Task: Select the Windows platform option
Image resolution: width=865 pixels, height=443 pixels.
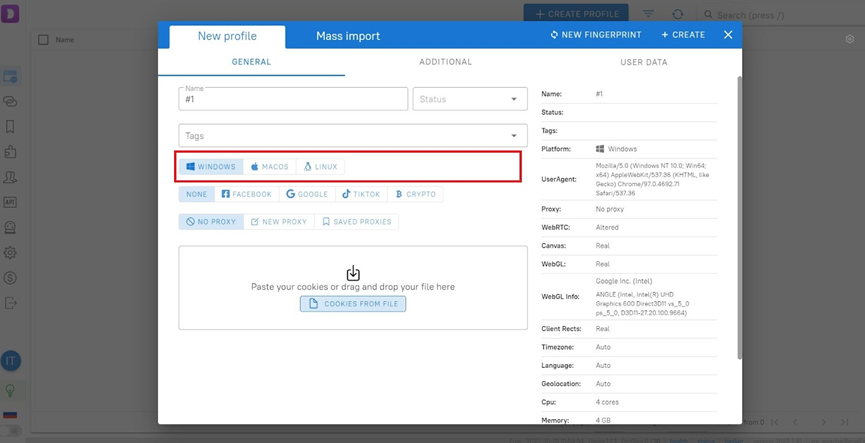Action: coord(211,167)
